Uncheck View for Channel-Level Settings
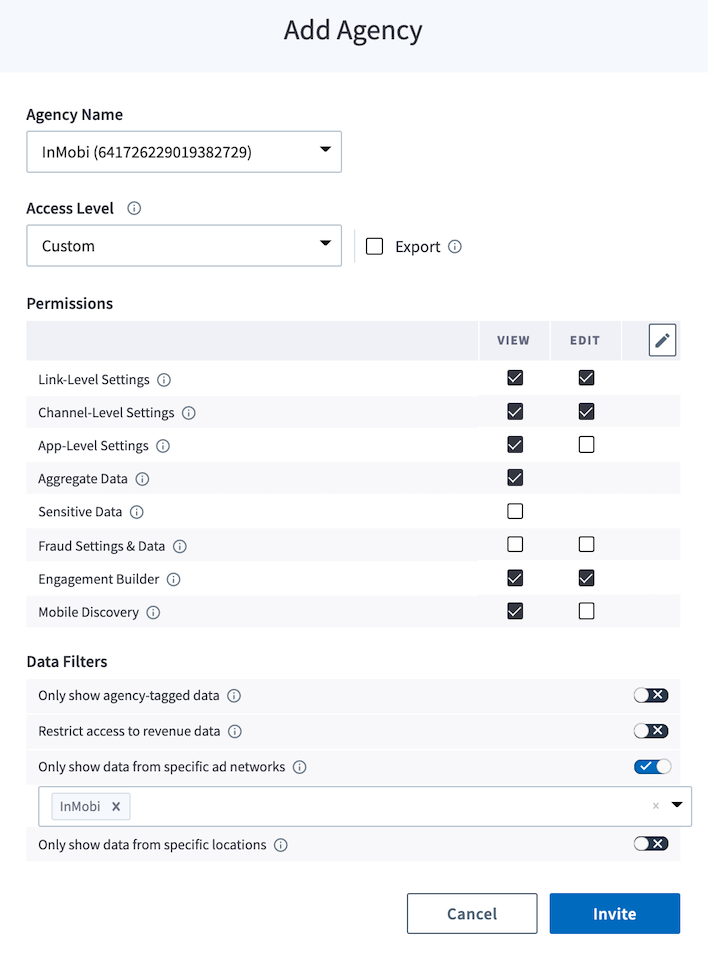The image size is (708, 957). (515, 411)
